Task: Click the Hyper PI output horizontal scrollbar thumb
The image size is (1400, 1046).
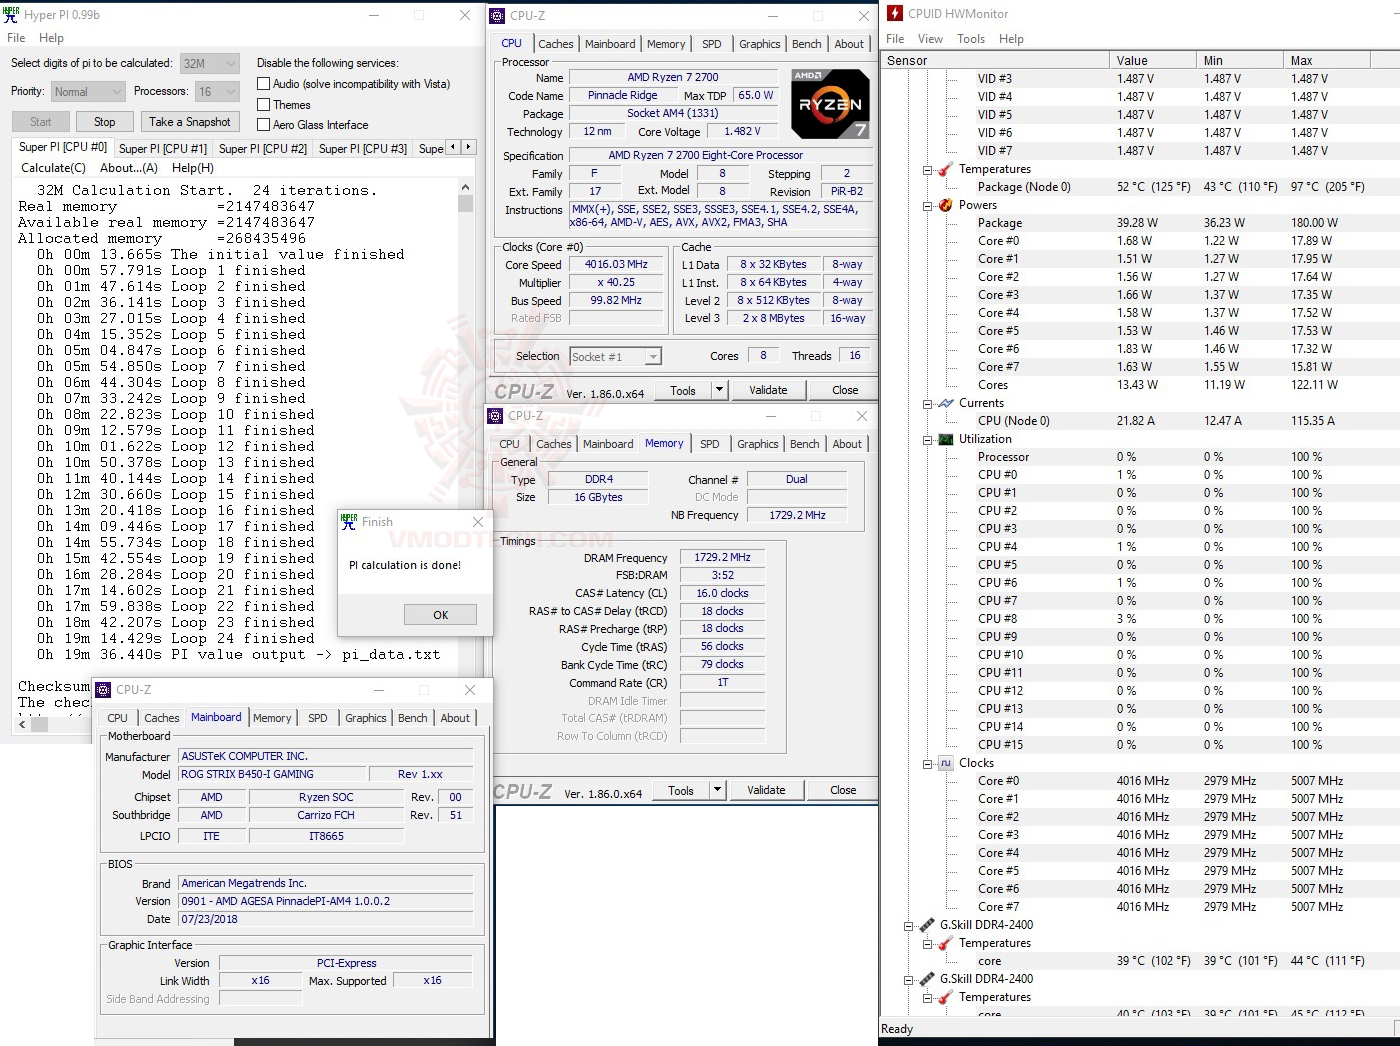Action: click(40, 725)
